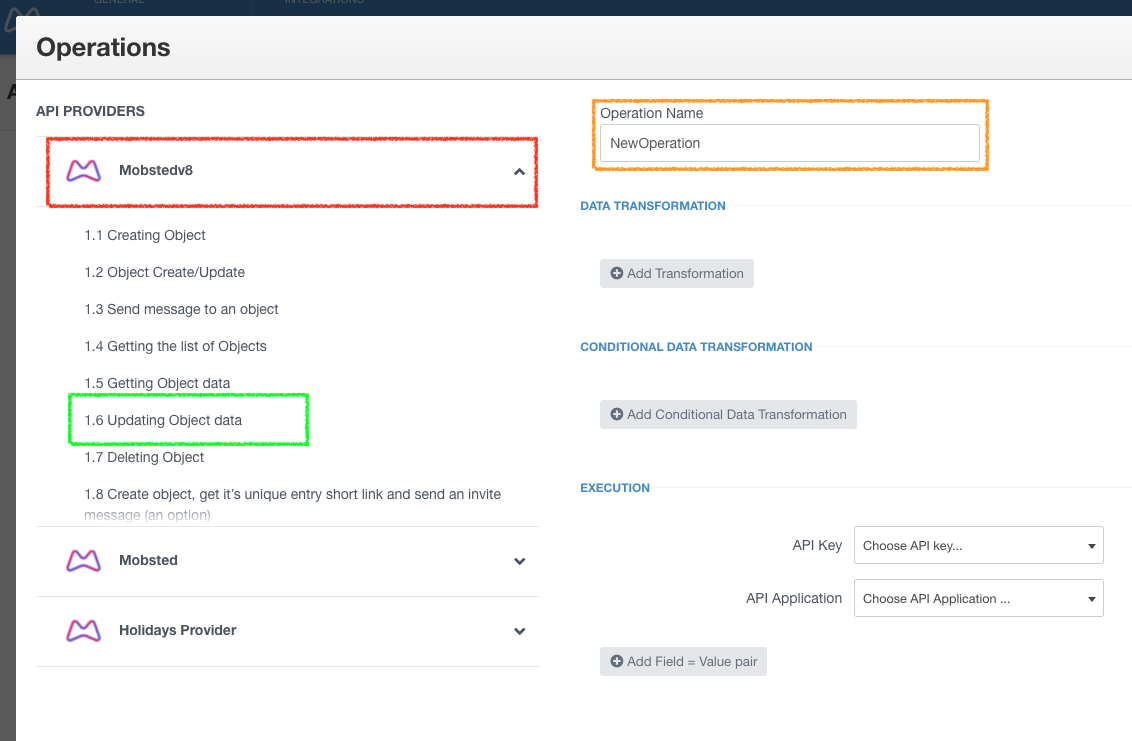Select 1.1 Creating Object operation

click(145, 235)
